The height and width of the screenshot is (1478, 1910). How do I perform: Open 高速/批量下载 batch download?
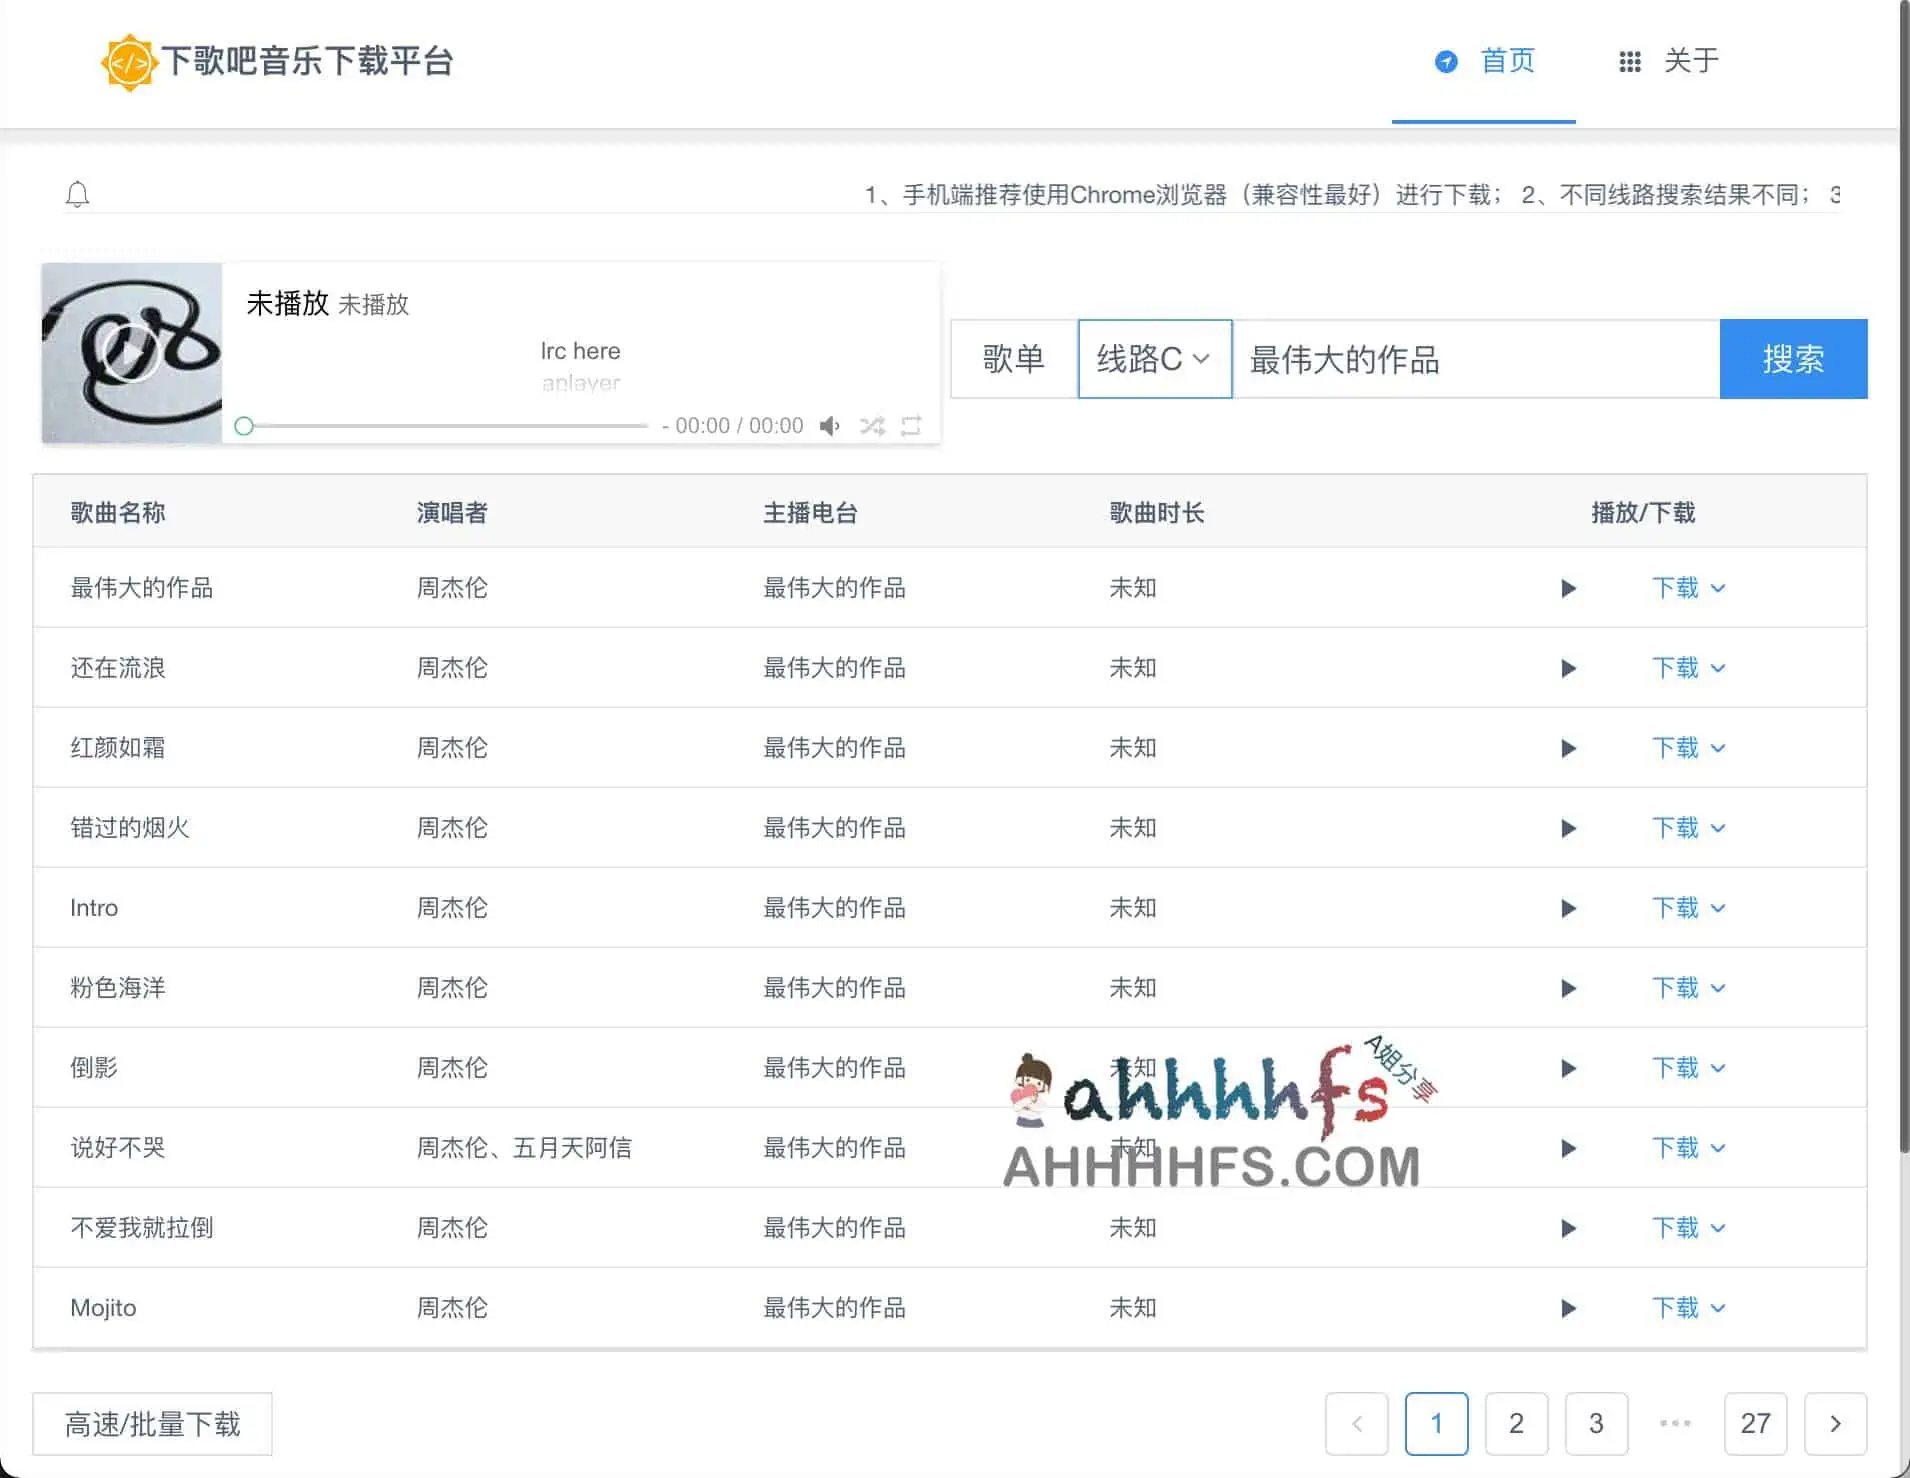[x=152, y=1424]
